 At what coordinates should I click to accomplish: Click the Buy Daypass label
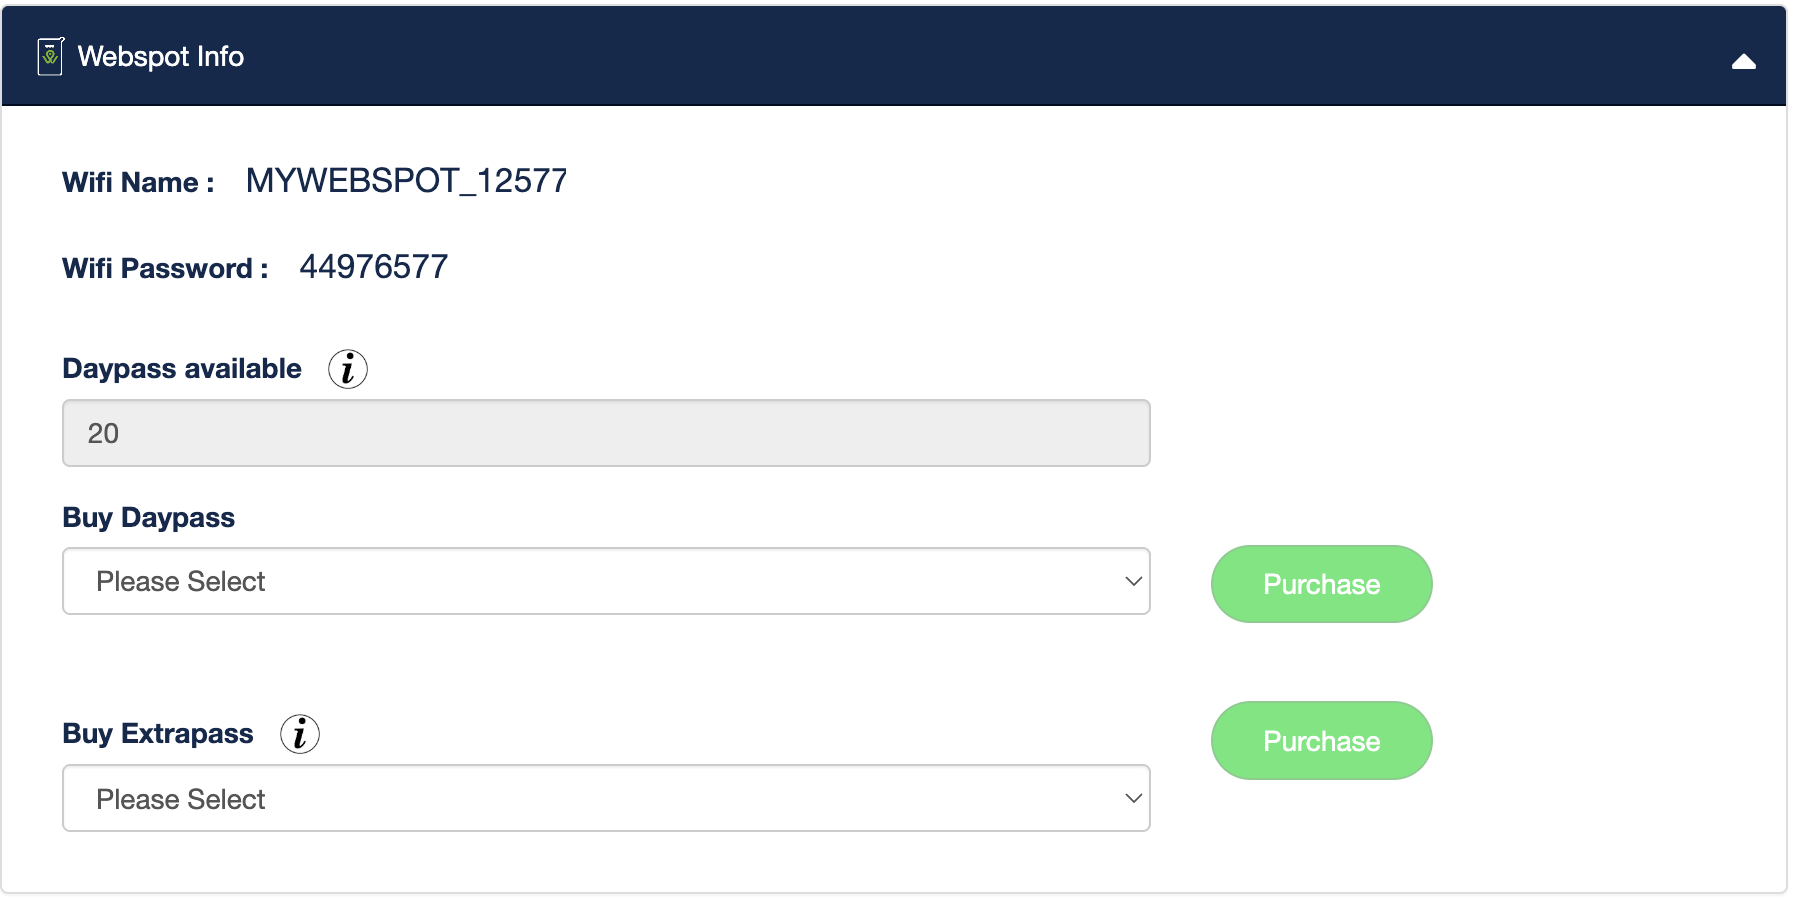click(x=149, y=518)
